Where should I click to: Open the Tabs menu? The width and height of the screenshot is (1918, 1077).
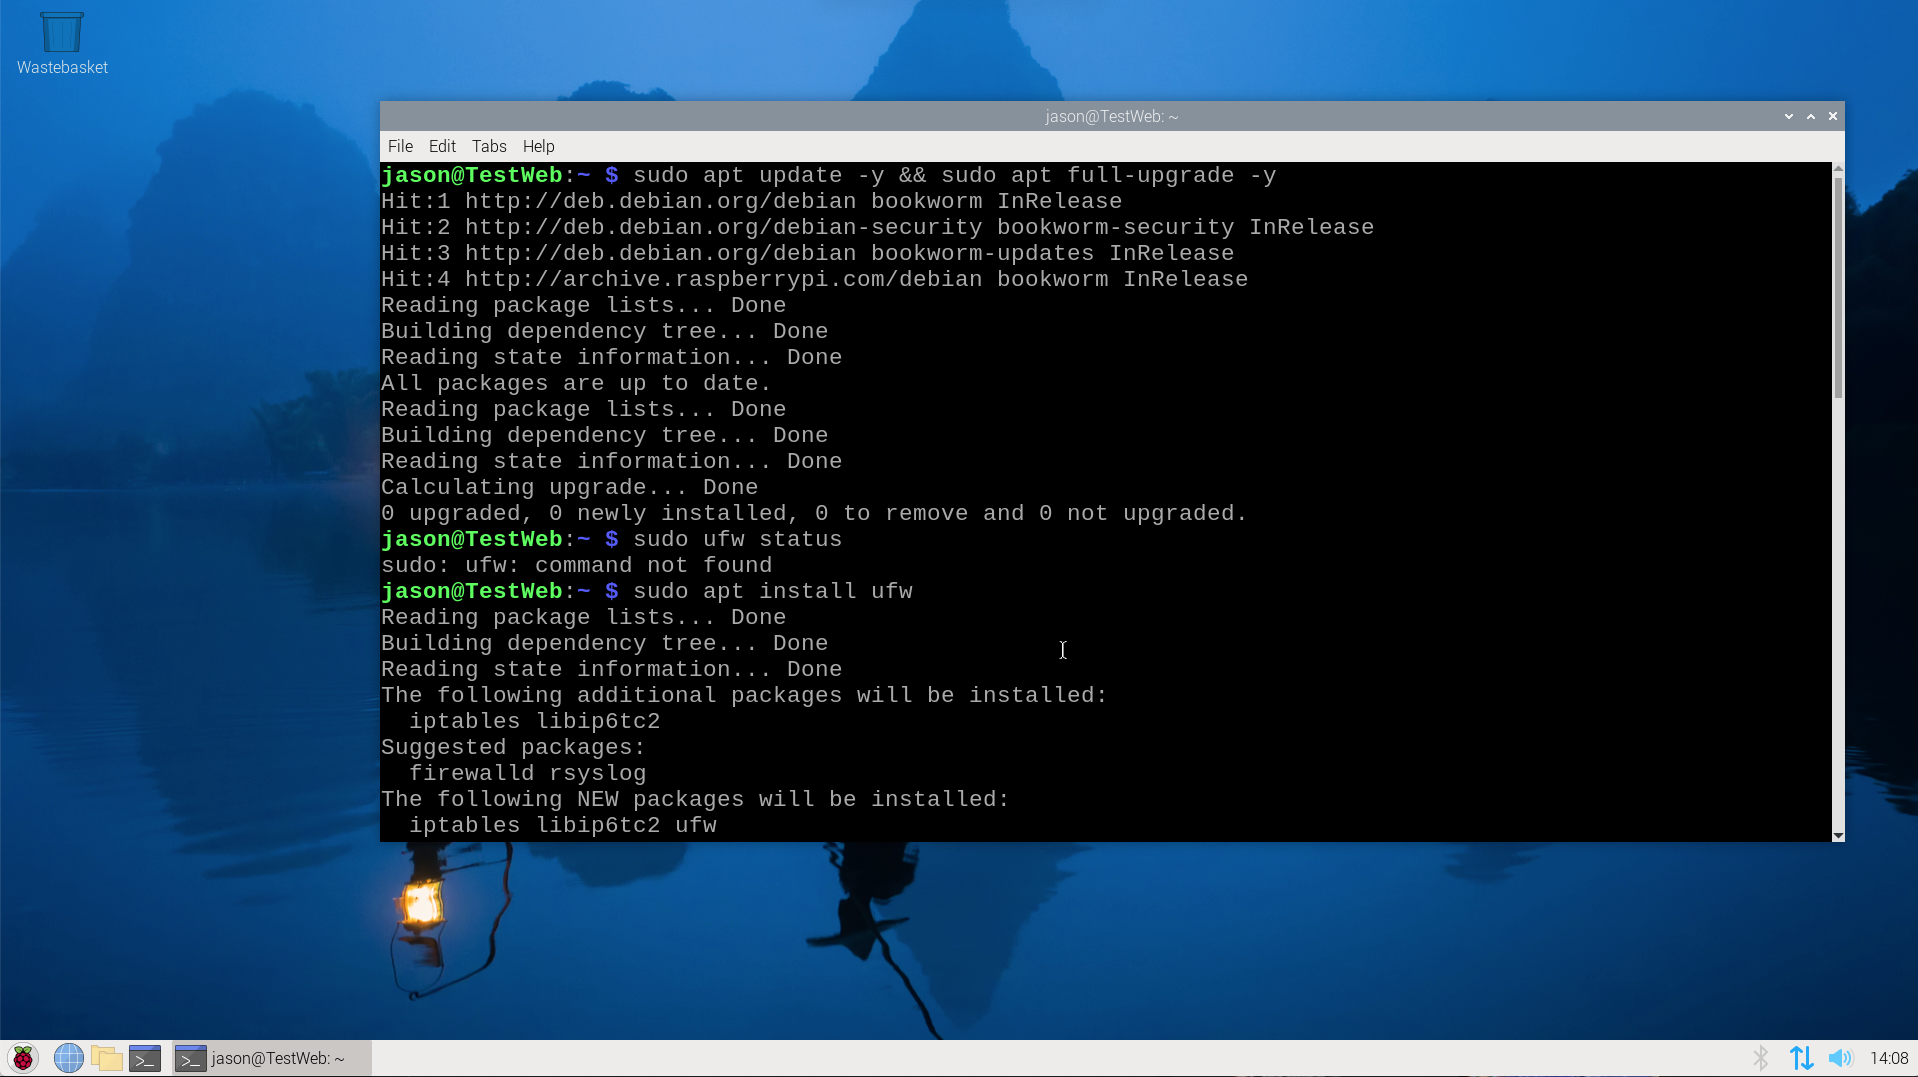[489, 146]
